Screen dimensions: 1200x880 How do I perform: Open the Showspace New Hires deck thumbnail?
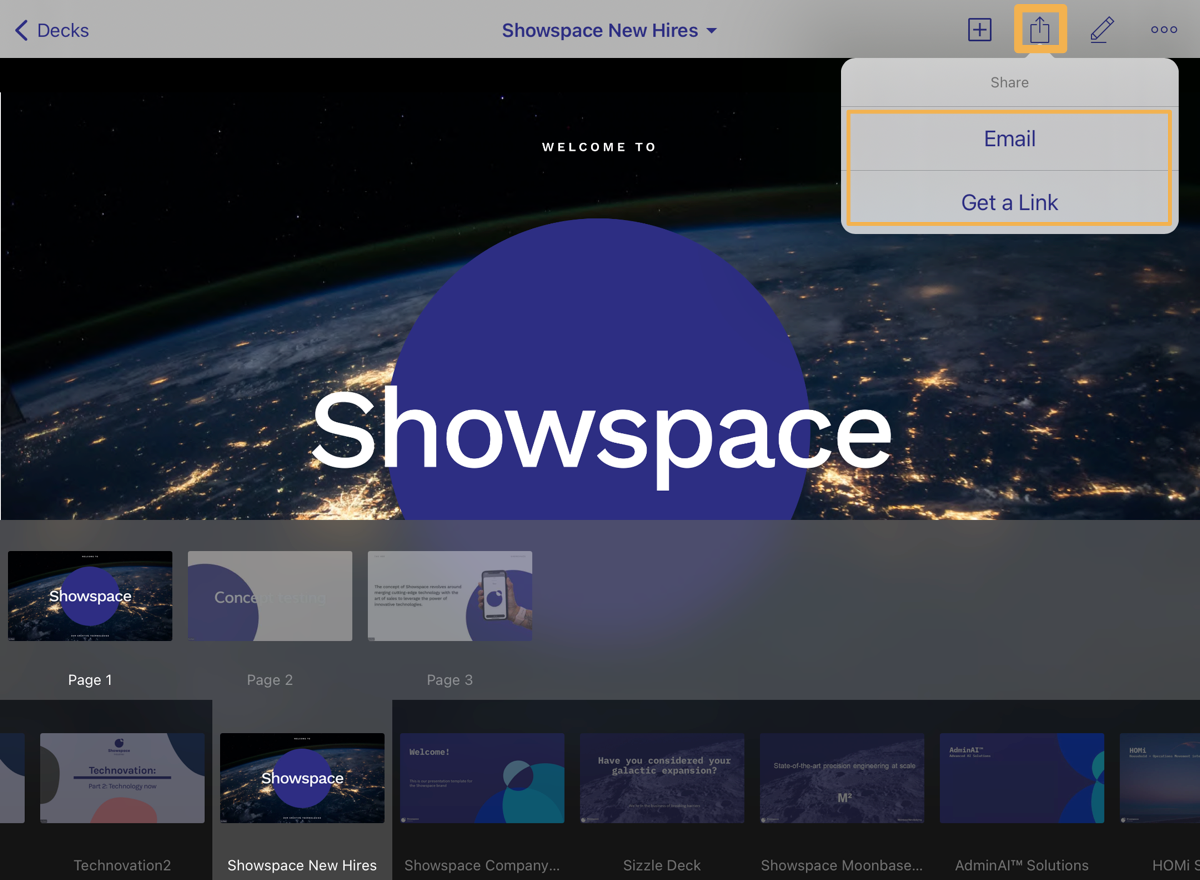coord(302,778)
